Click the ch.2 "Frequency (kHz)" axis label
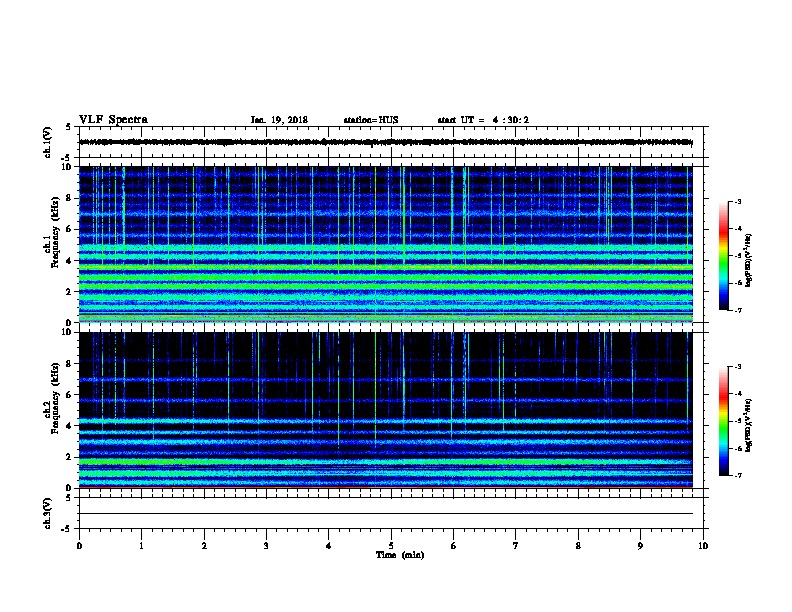Viewport: 792px width, 612px height. (55, 398)
